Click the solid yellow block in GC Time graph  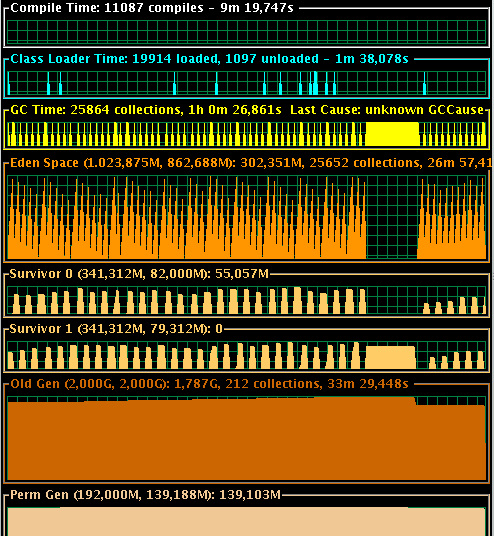392,134
